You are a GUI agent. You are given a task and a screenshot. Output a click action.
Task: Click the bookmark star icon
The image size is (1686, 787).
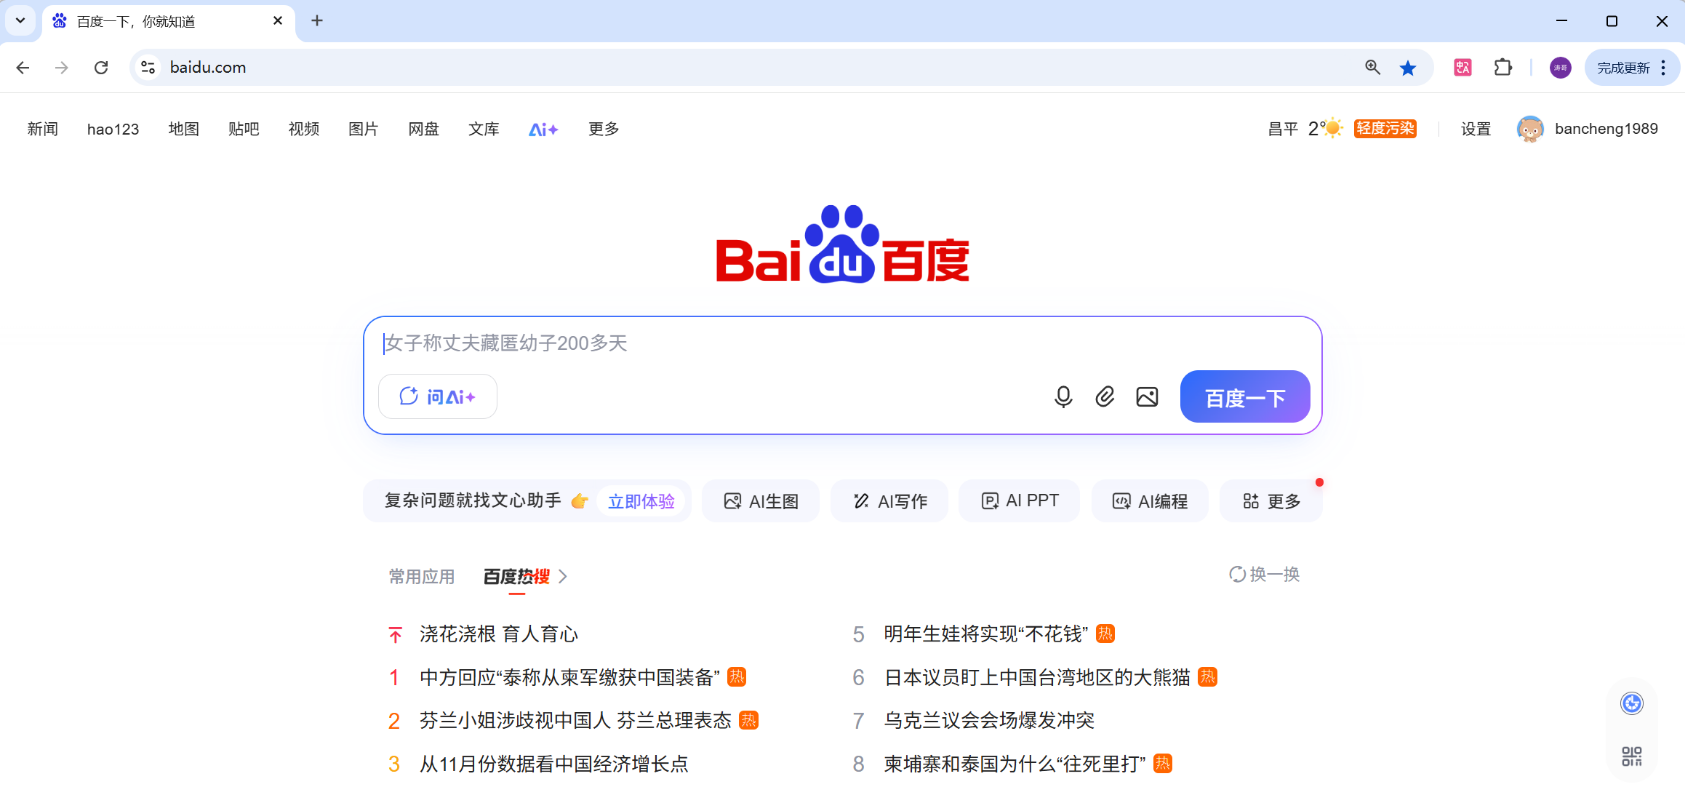point(1408,67)
